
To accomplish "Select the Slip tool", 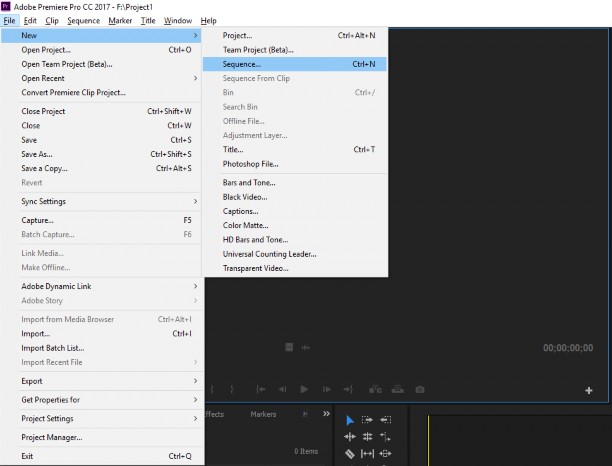I will point(367,454).
